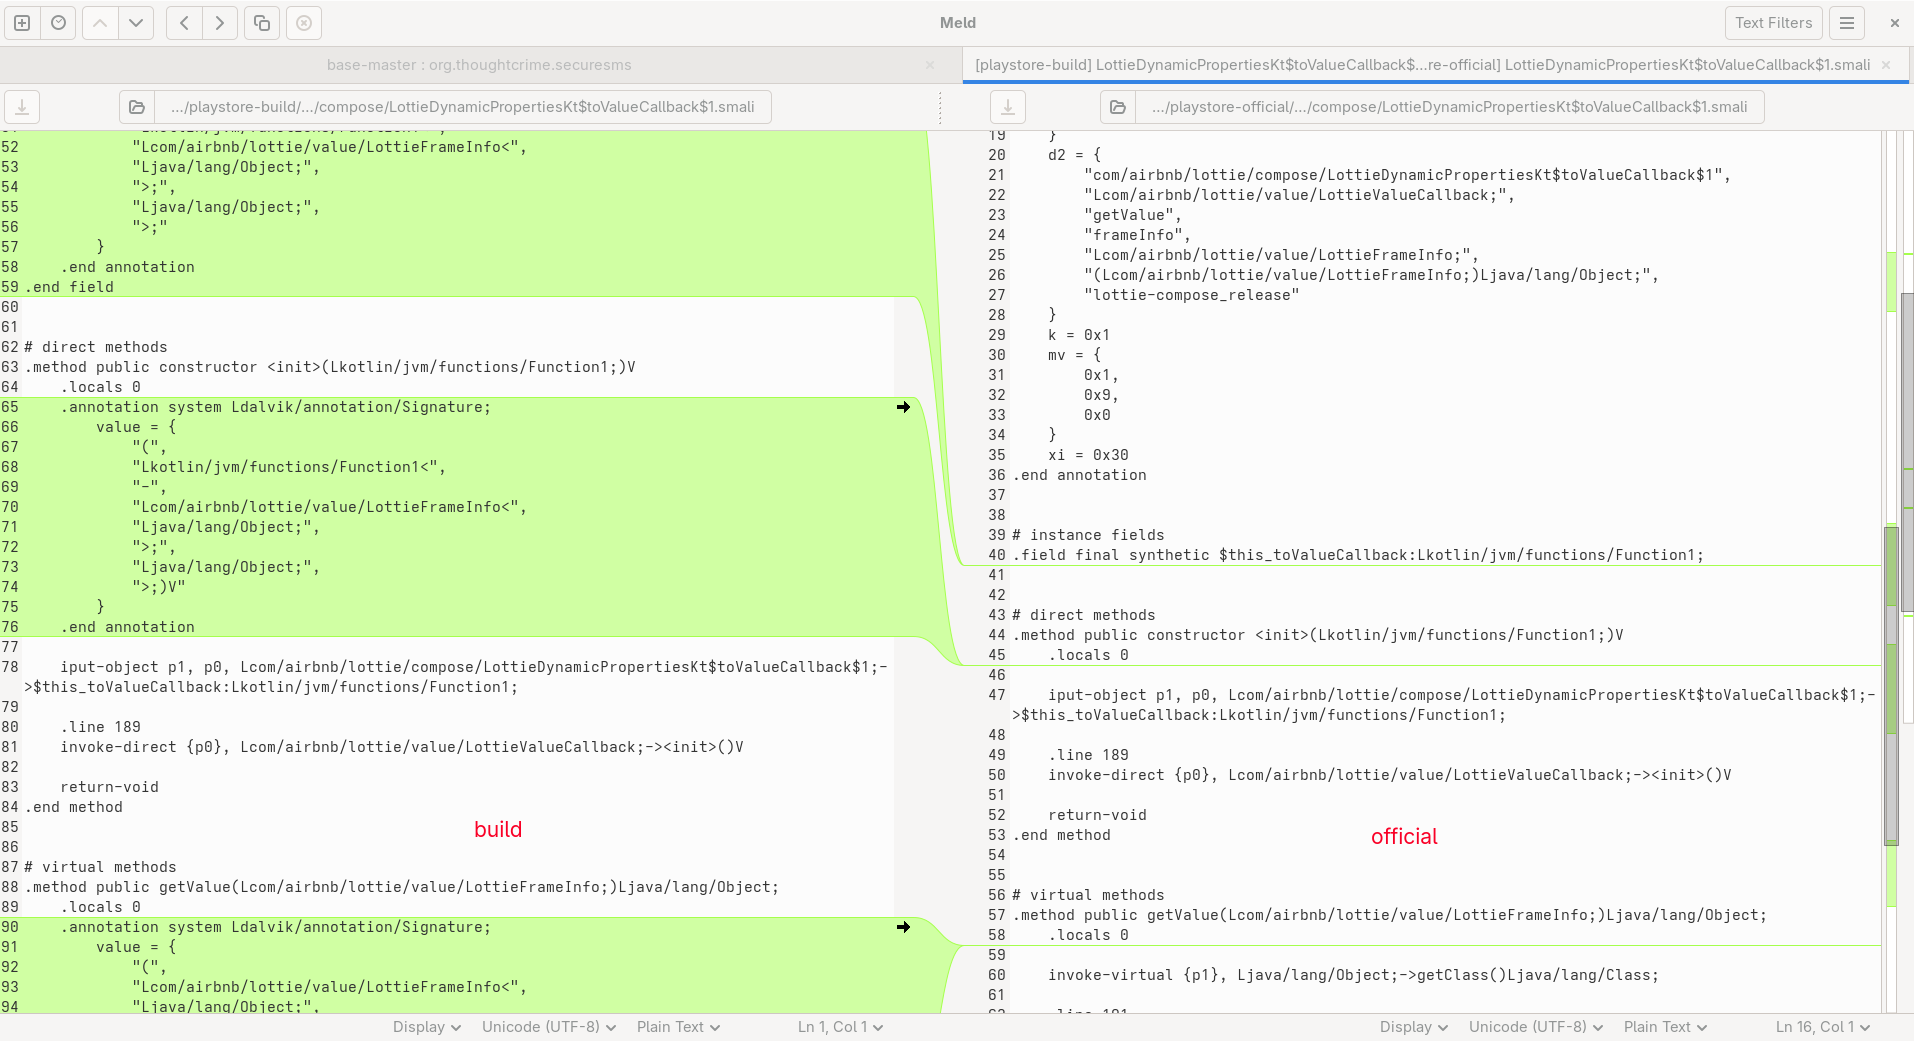Click left line 87 '# virtual methods'
Screen dimensions: 1914x1041
[100, 867]
